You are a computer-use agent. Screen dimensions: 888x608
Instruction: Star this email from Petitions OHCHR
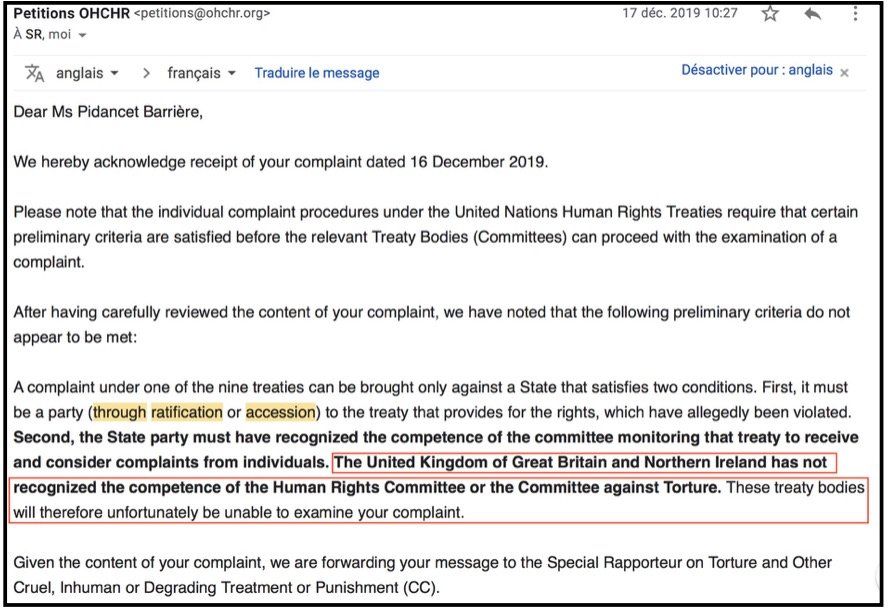pos(770,14)
